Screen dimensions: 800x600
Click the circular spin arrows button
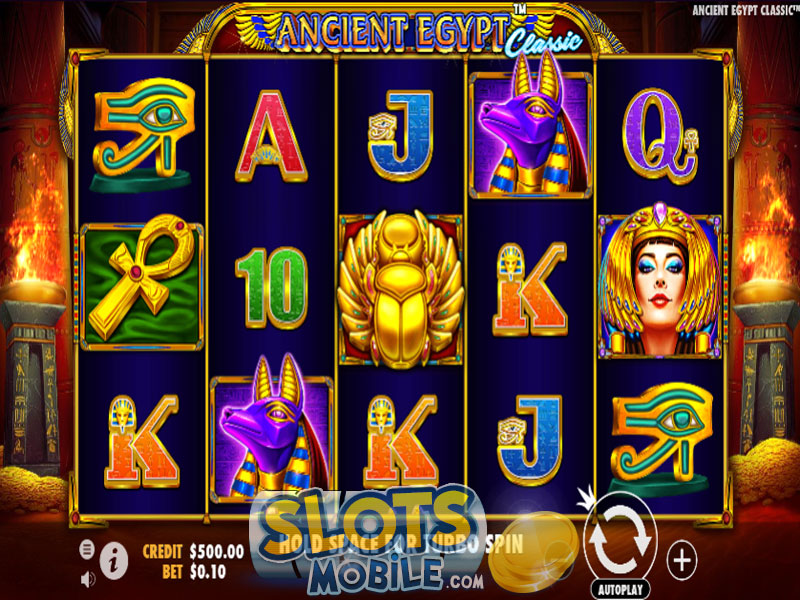(620, 542)
